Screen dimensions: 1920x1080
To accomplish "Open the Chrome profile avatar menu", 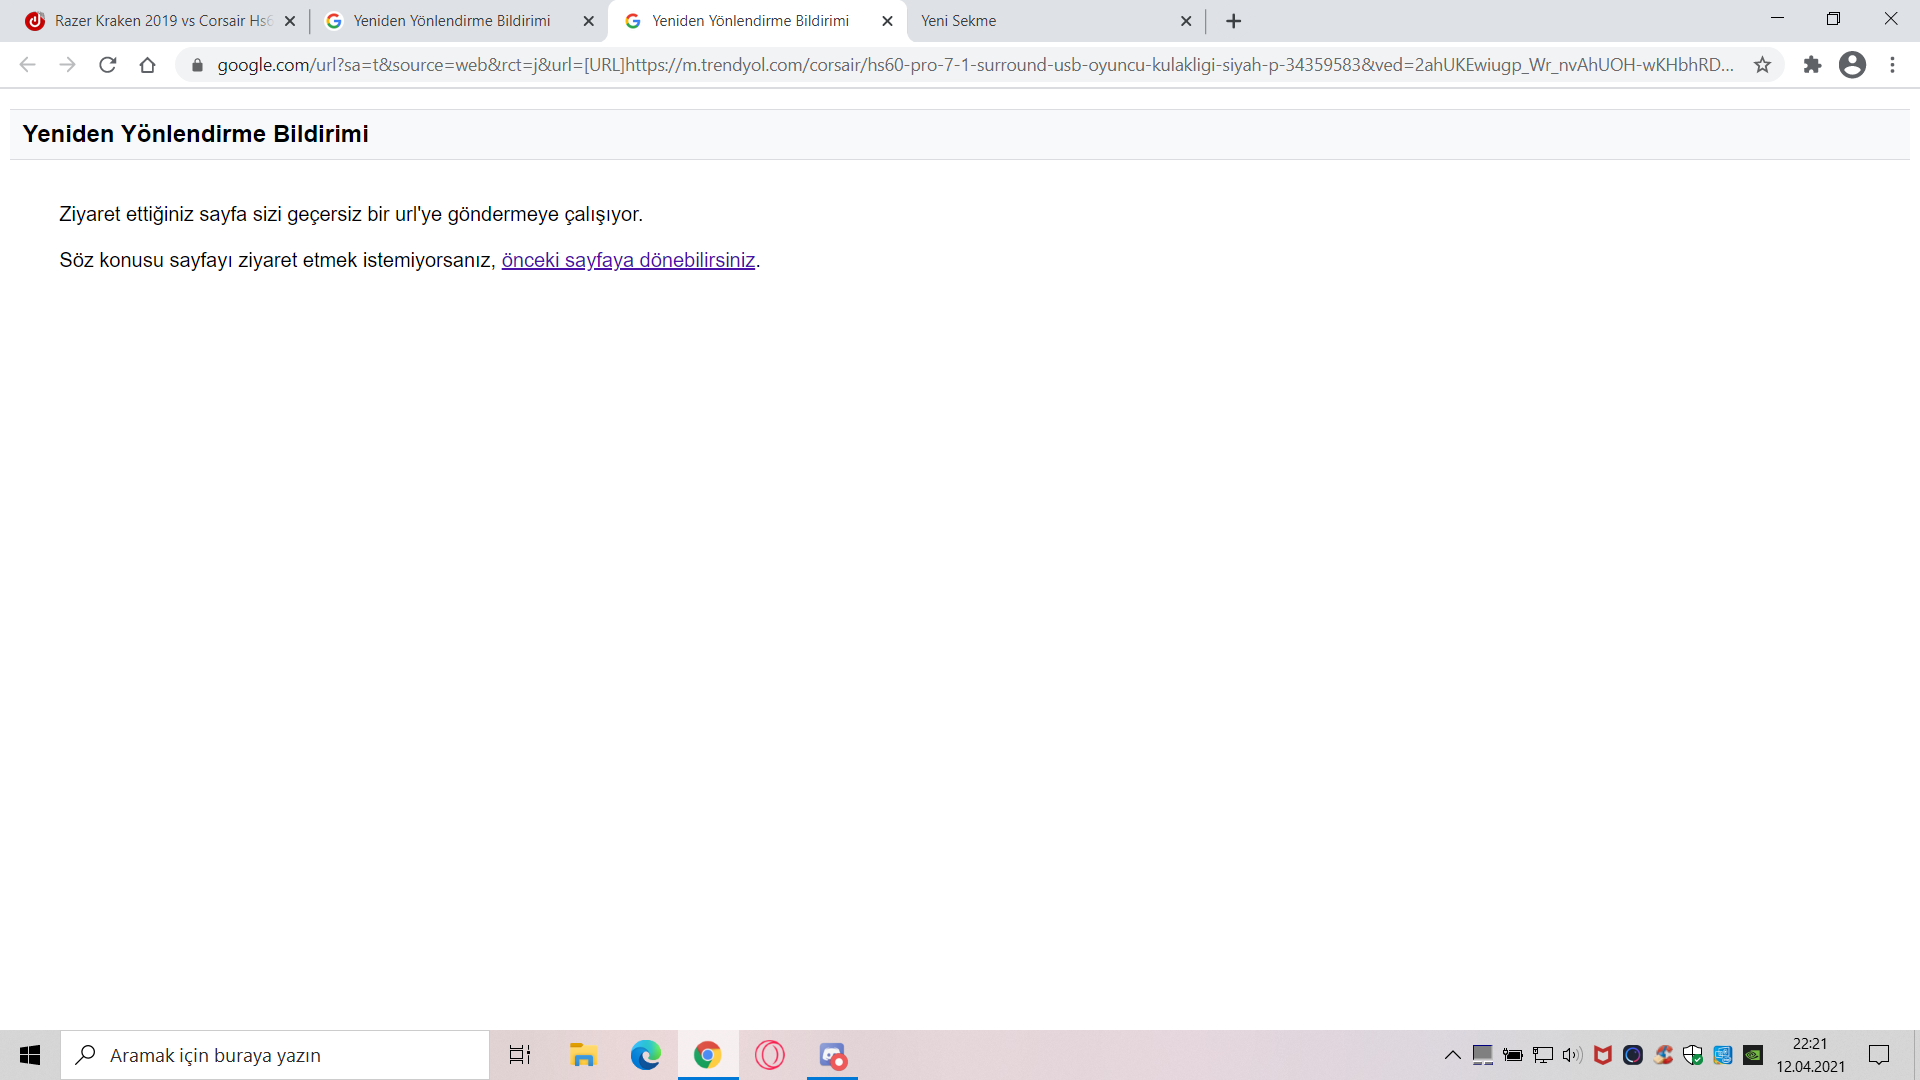I will coord(1852,65).
